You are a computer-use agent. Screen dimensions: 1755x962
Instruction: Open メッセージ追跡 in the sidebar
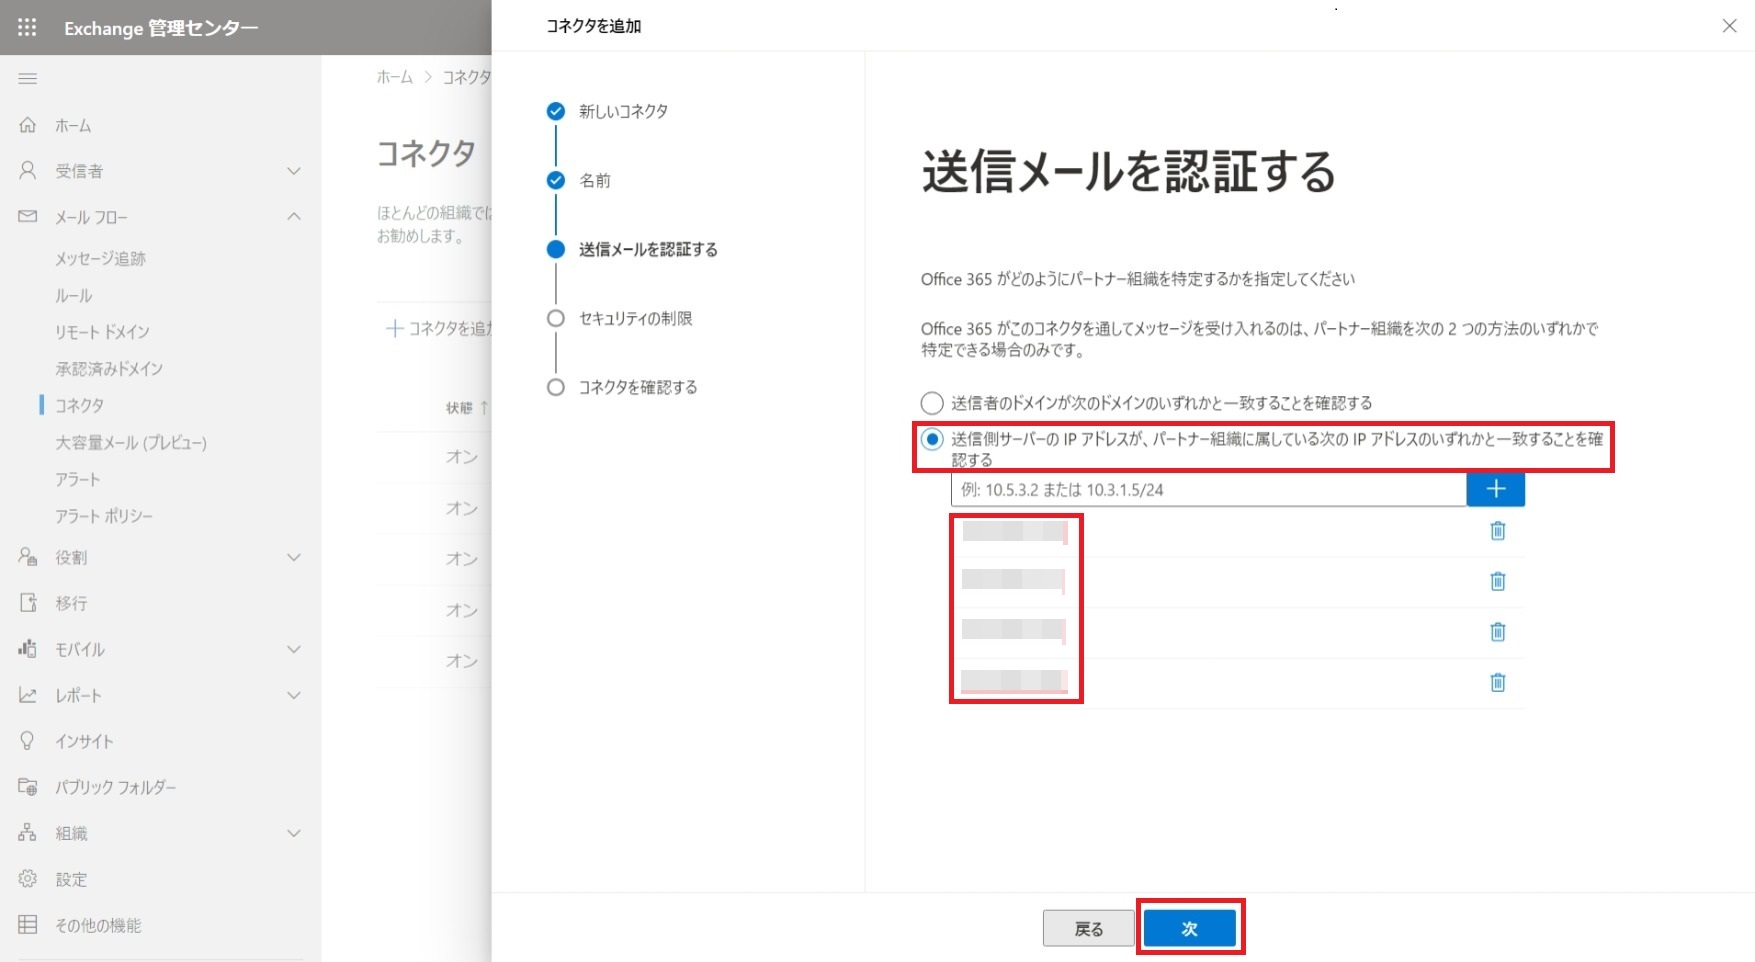pos(100,259)
